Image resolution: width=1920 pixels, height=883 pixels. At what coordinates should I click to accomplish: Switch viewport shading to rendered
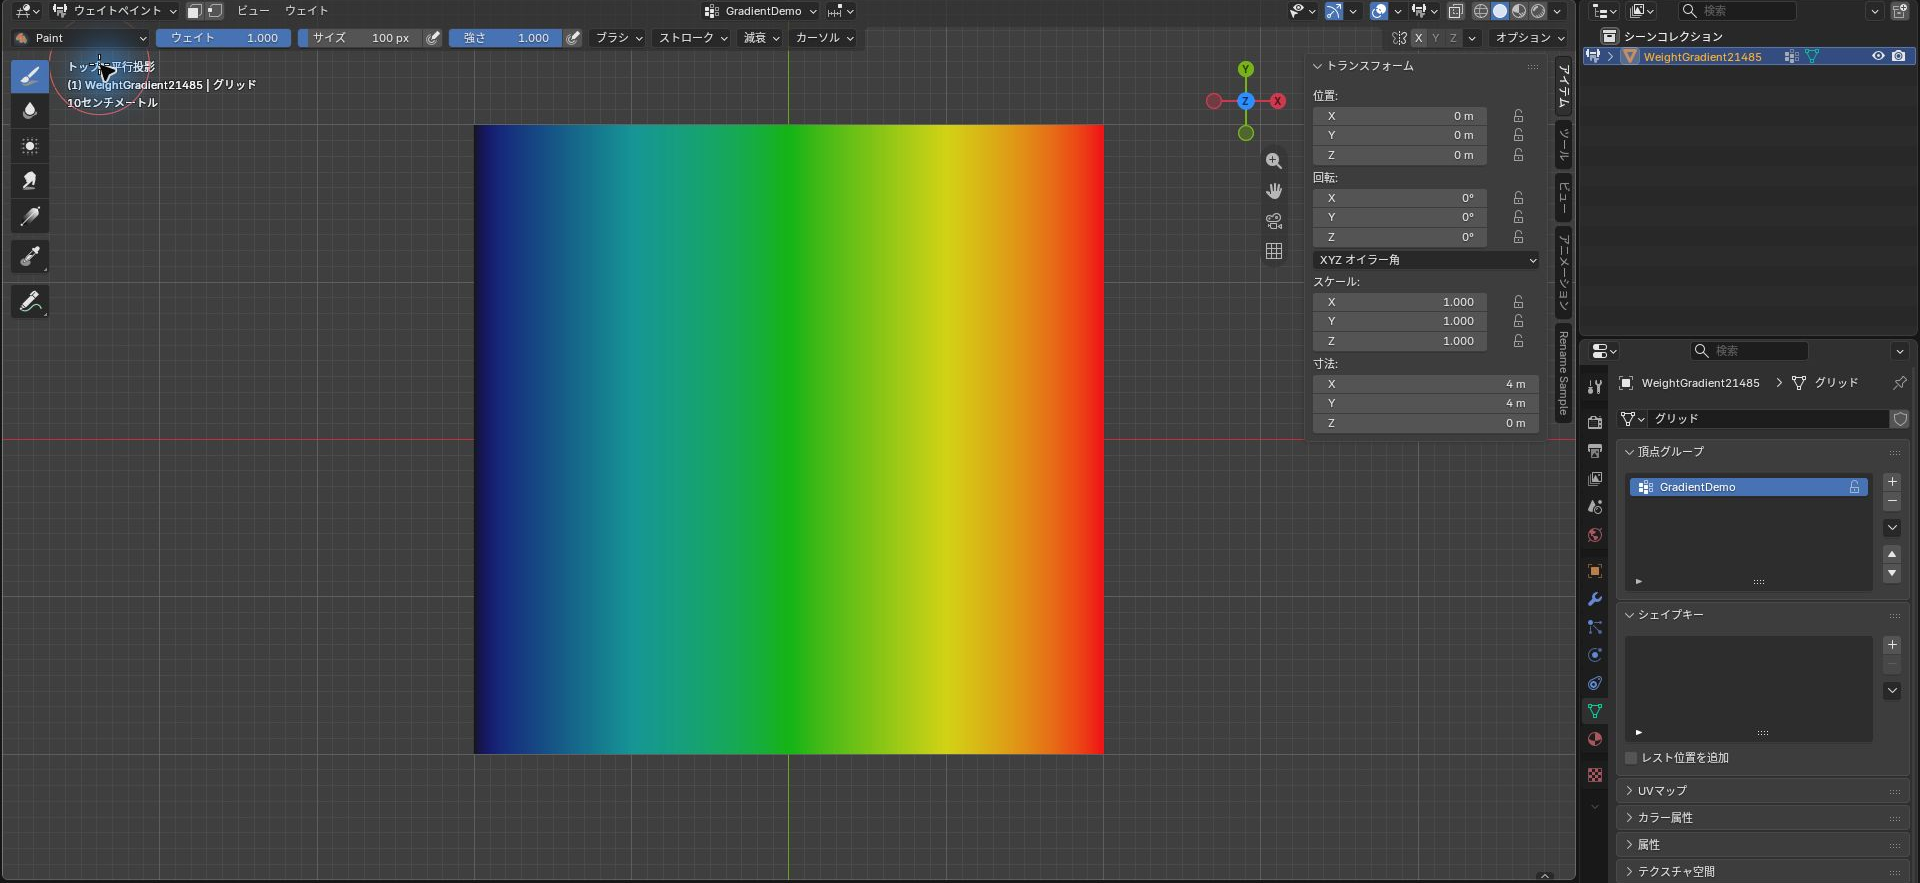click(1538, 11)
